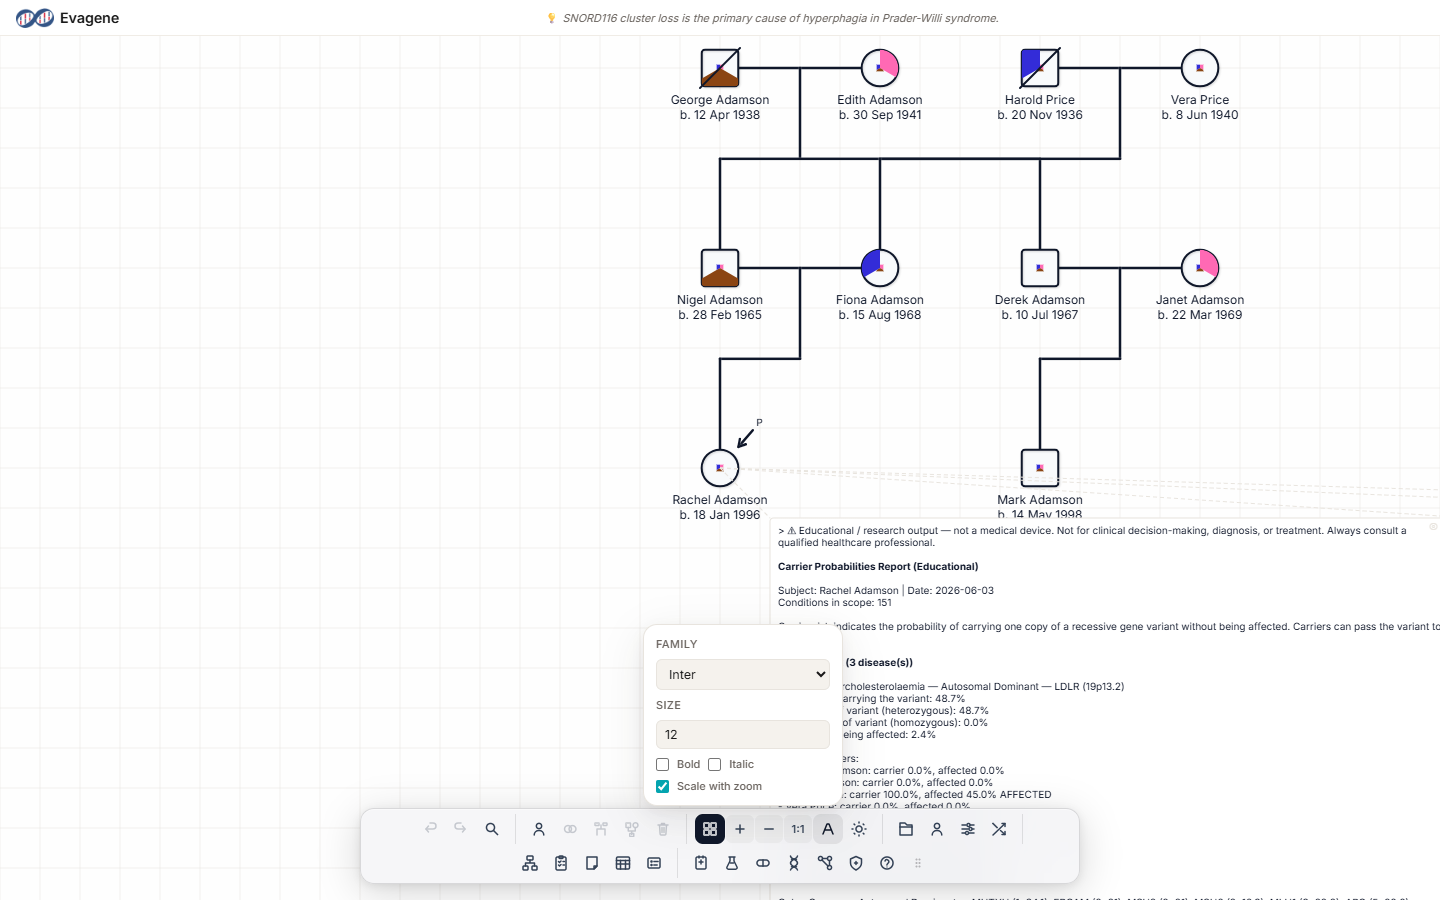Open the clipboard checklist icon
The width and height of the screenshot is (1440, 900).
point(561,863)
